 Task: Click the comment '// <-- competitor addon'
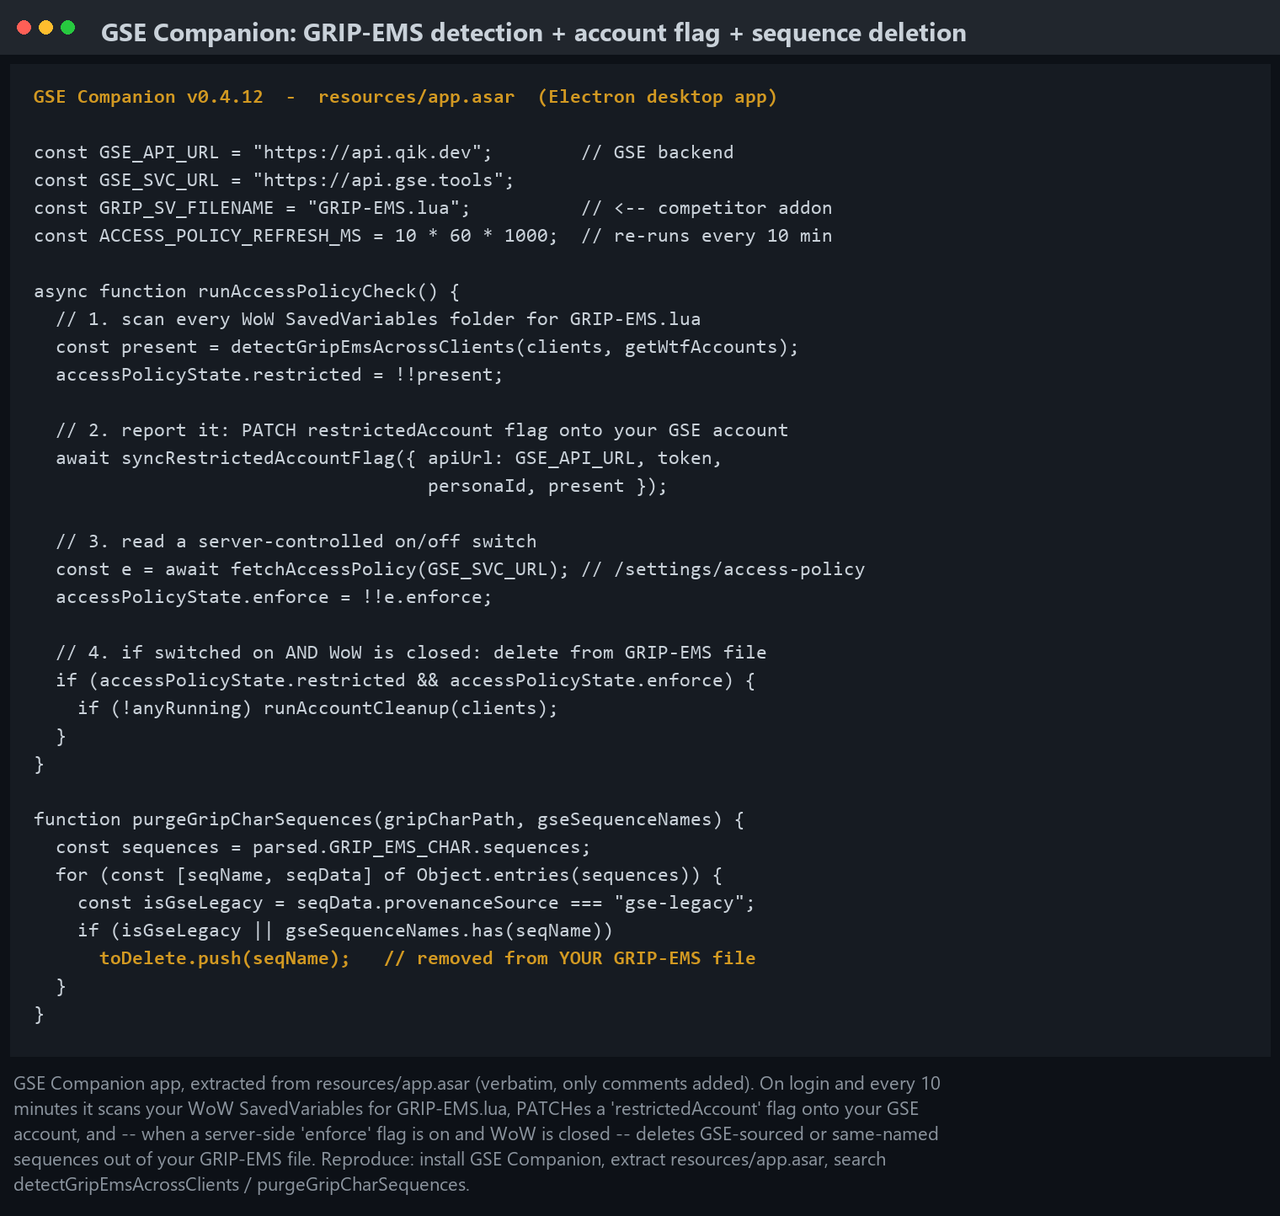tap(707, 208)
